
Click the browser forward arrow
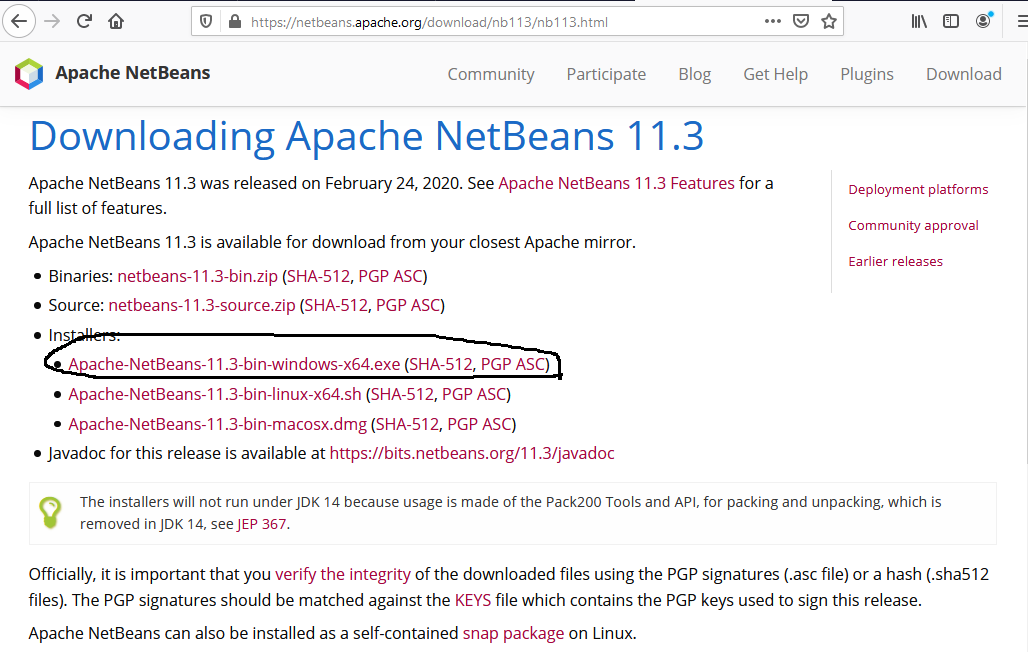(52, 22)
